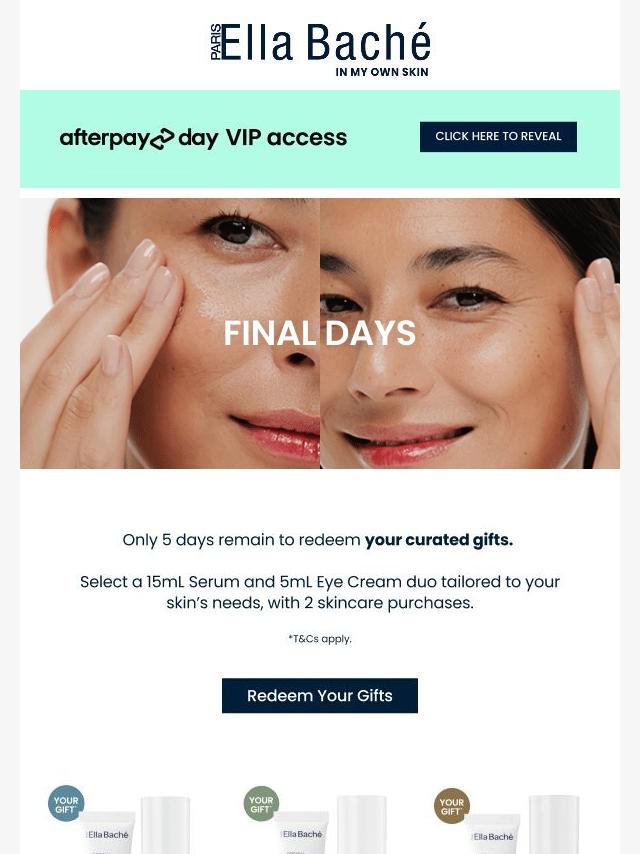640x854 pixels.
Task: Click the third gift product tube image
Action: click(493, 834)
